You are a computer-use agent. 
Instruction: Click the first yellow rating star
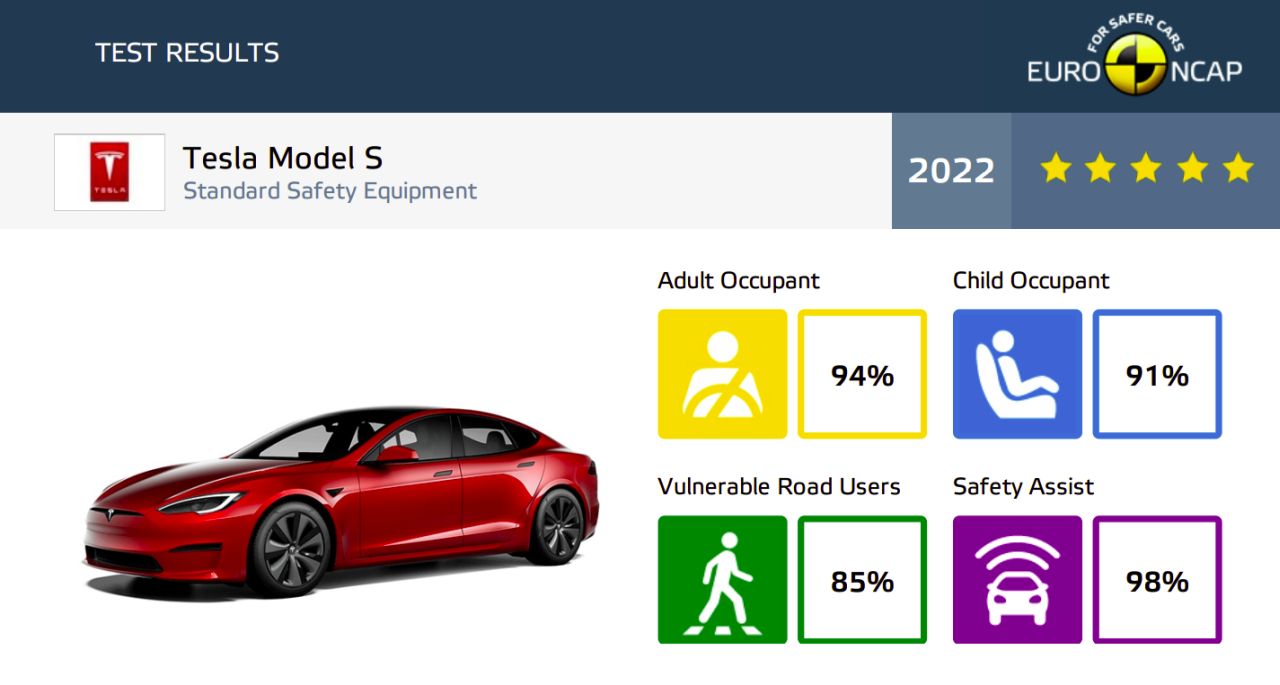click(1055, 168)
